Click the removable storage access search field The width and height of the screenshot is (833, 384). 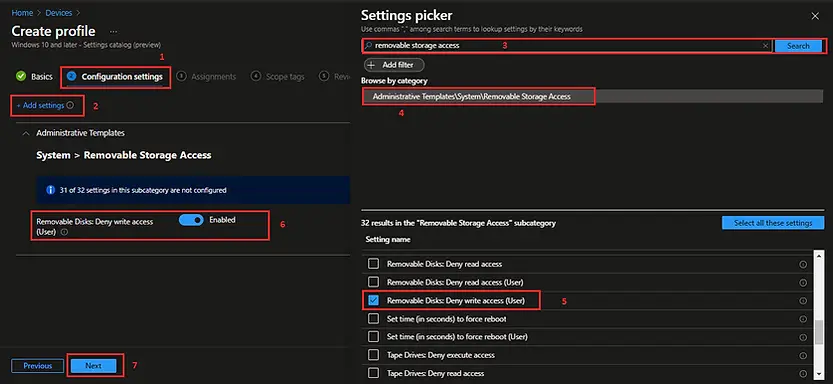coord(566,46)
